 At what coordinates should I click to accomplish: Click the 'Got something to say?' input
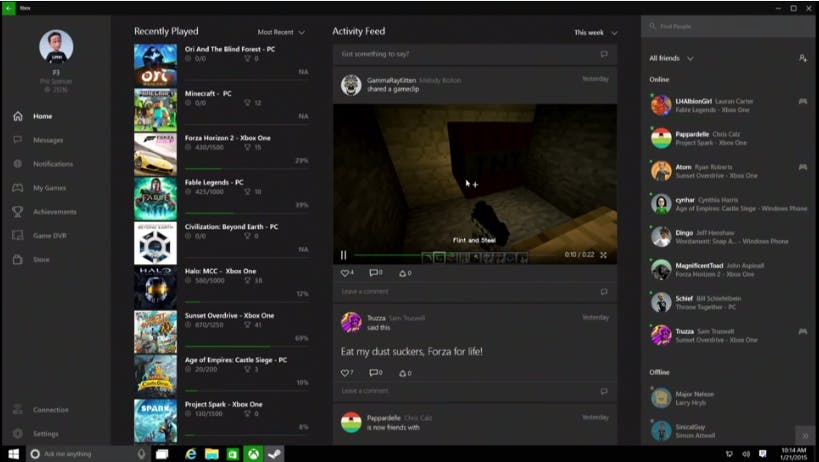tap(475, 54)
